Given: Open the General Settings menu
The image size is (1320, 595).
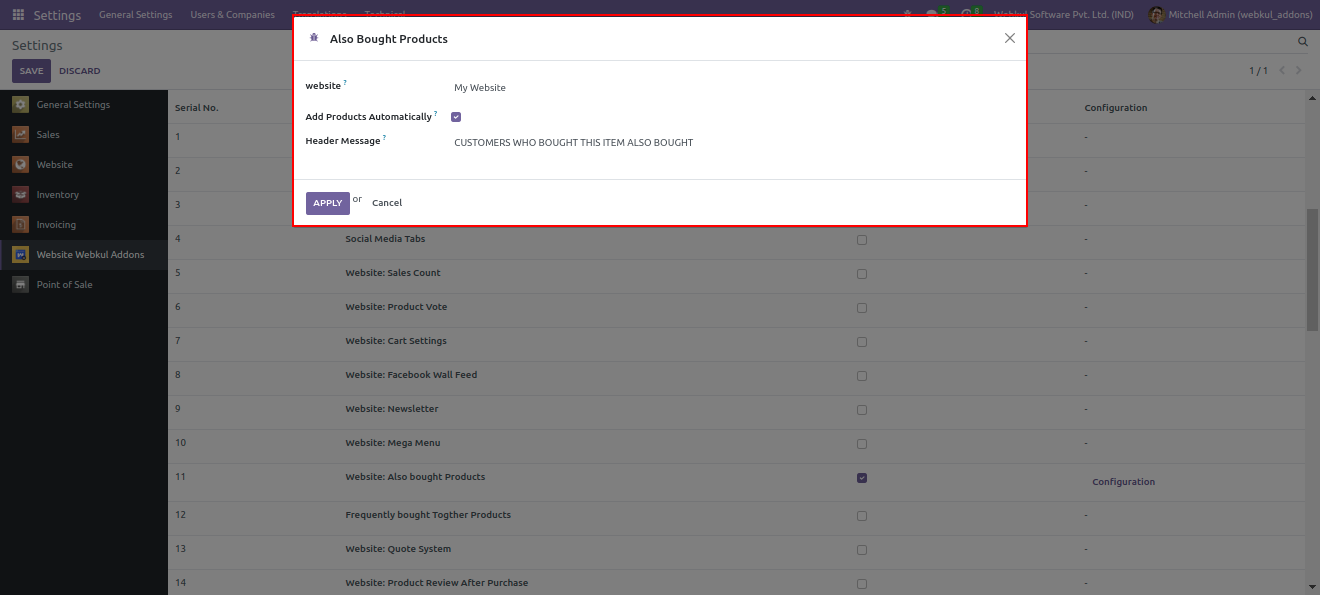Looking at the screenshot, I should click(x=135, y=15).
